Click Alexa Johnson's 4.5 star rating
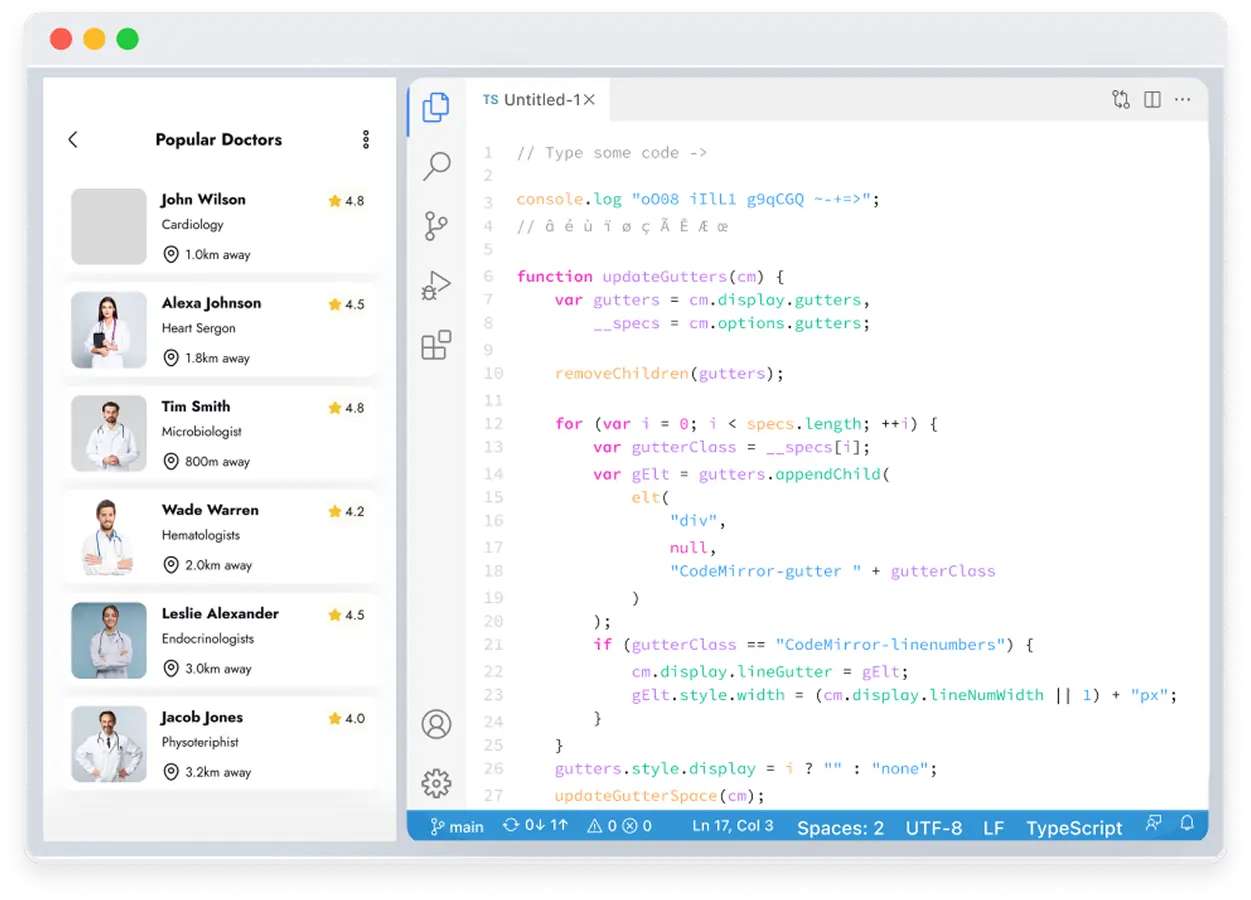This screenshot has width=1251, height=900. [x=346, y=303]
